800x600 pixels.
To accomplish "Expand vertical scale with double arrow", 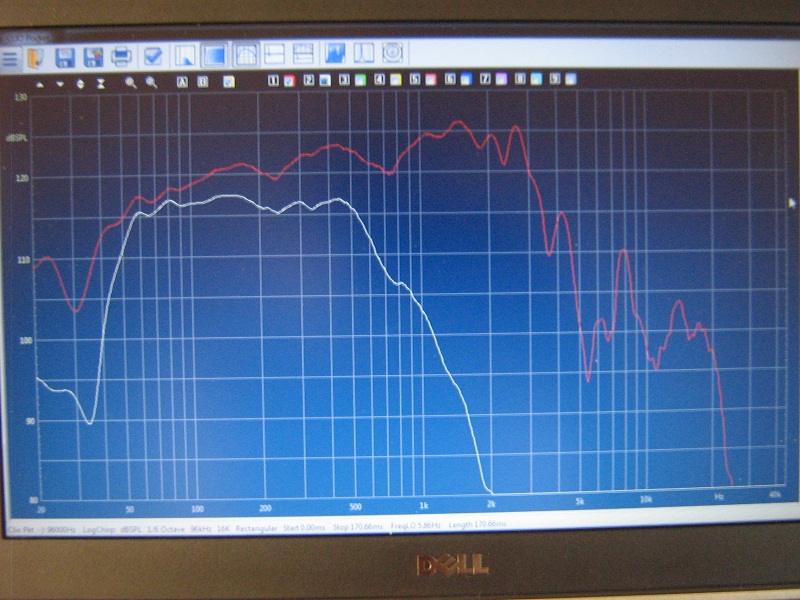I will (x=81, y=84).
